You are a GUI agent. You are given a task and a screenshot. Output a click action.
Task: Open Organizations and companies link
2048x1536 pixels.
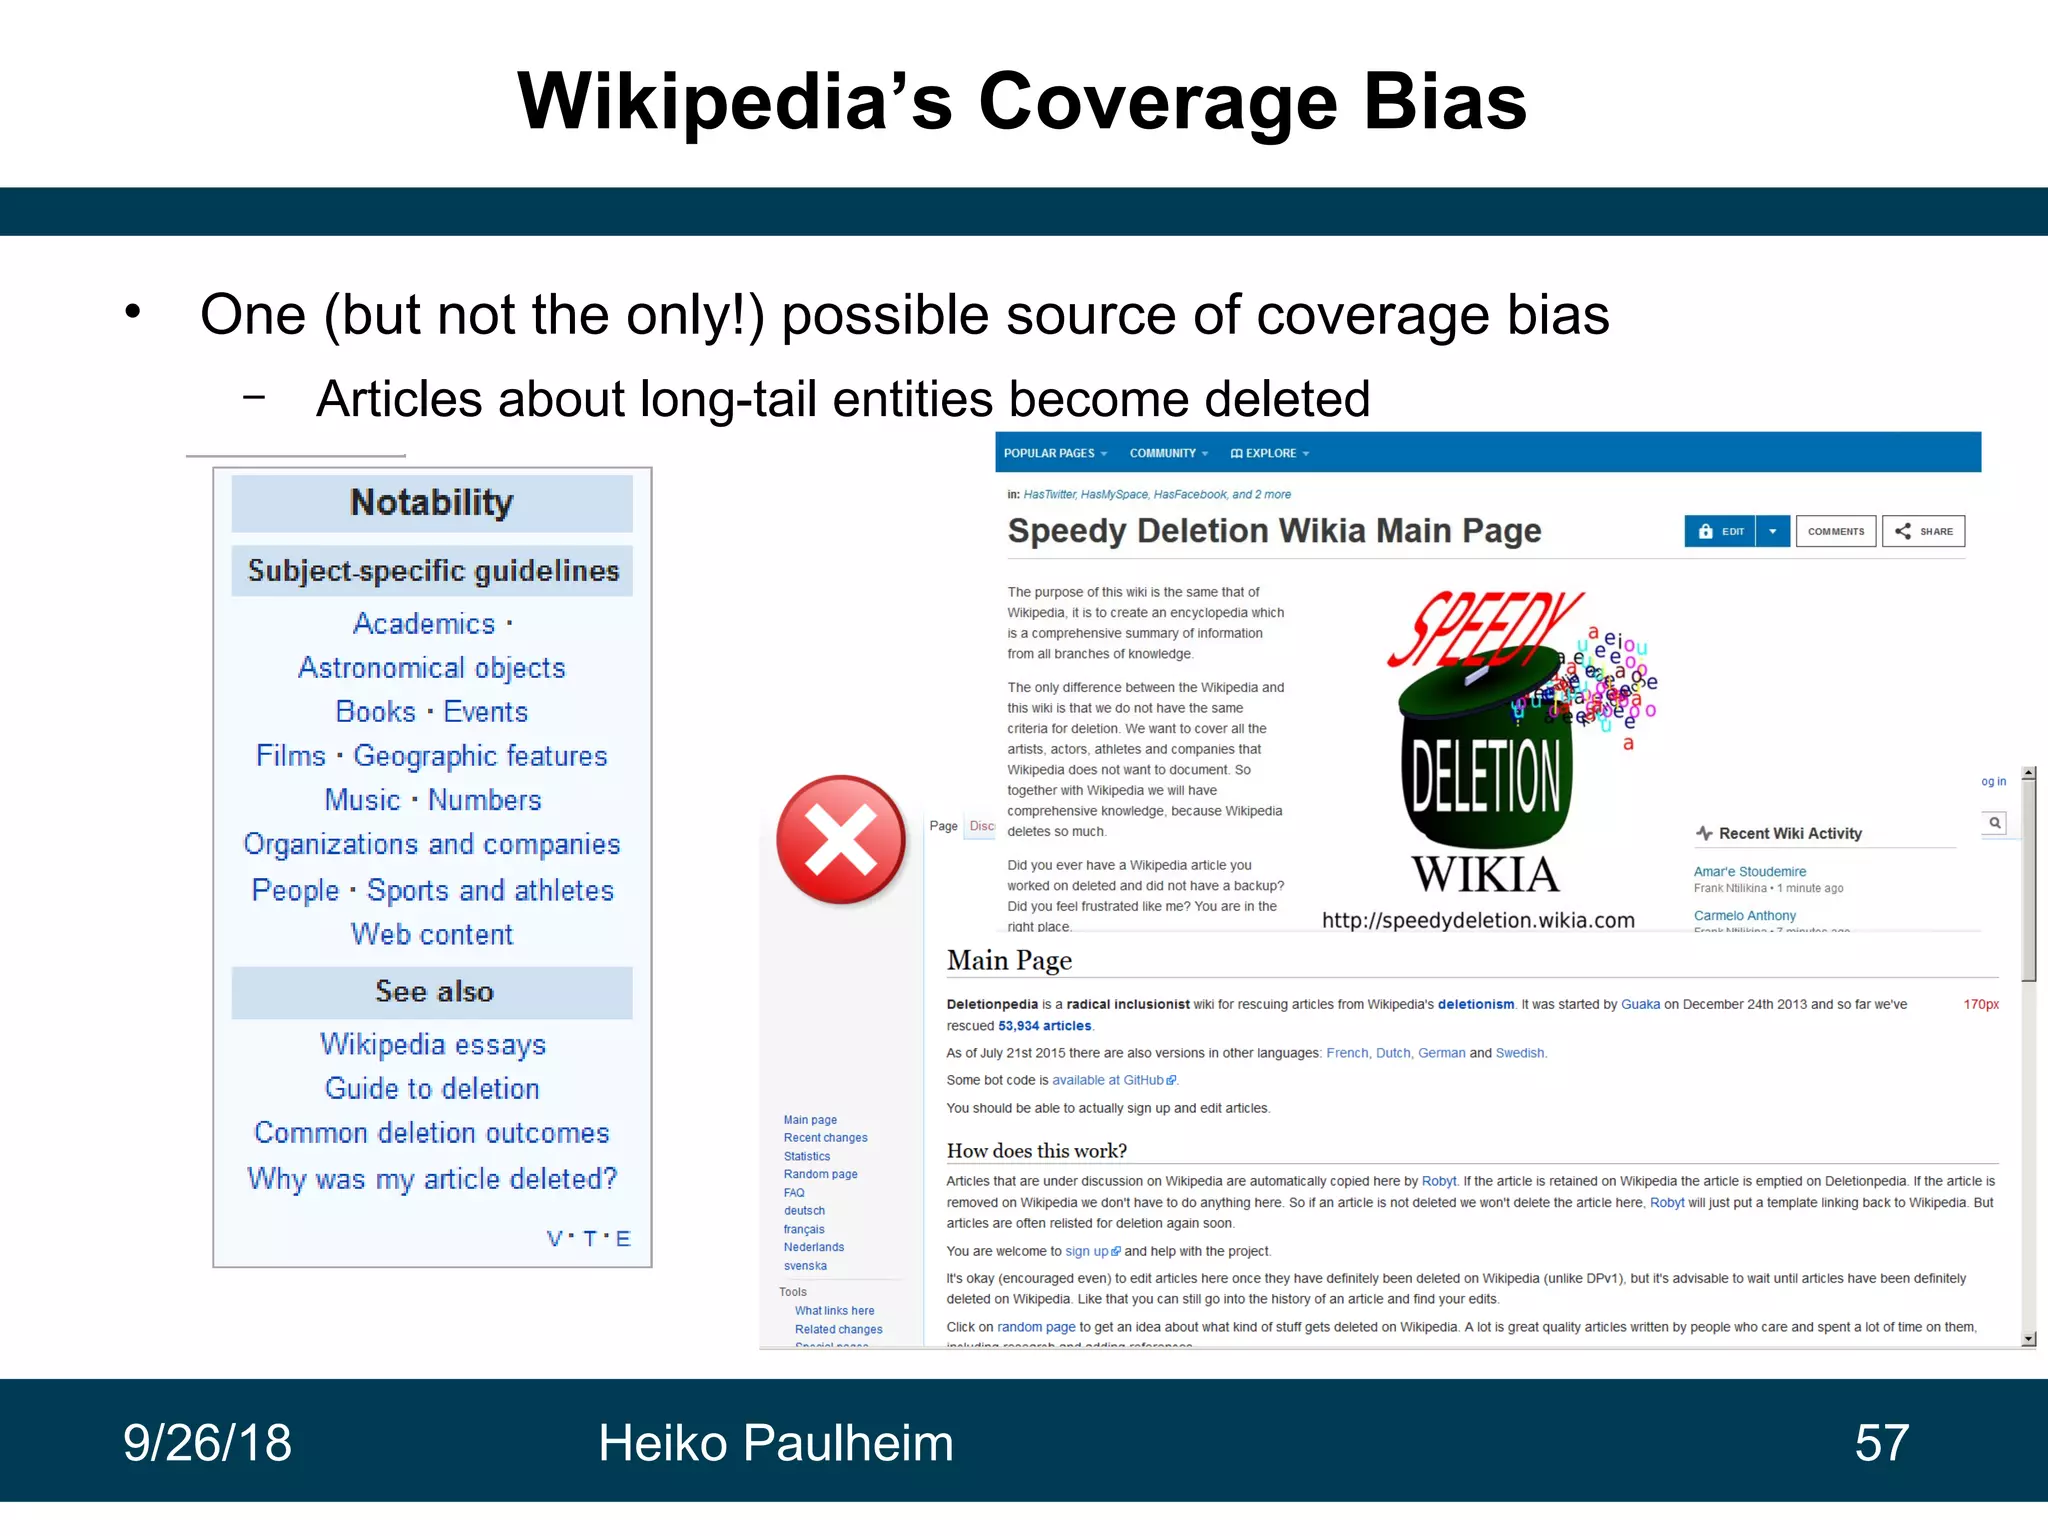(x=432, y=845)
